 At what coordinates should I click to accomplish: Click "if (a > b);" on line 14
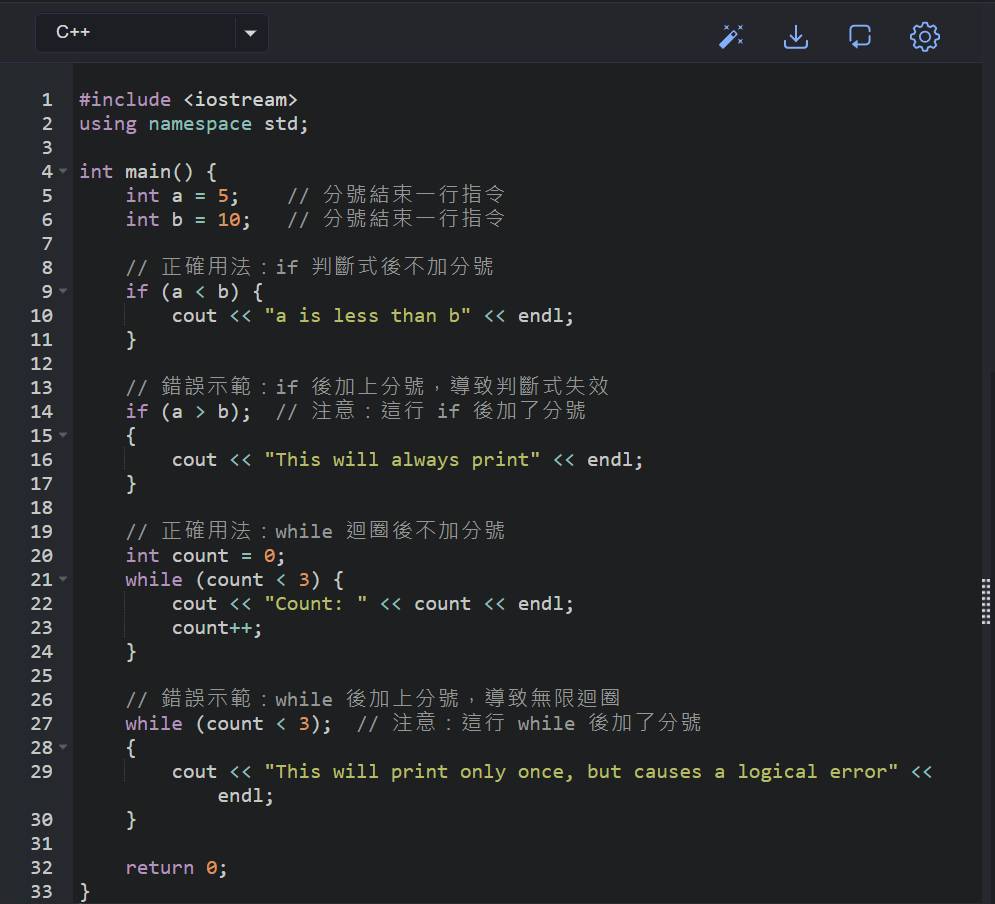click(188, 412)
